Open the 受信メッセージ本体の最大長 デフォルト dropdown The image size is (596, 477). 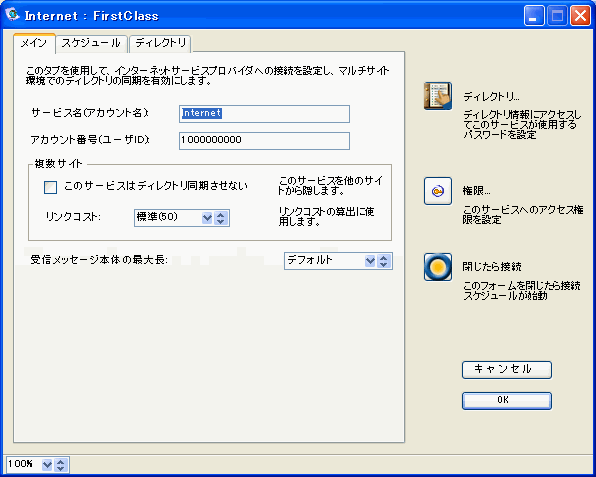pyautogui.click(x=370, y=261)
